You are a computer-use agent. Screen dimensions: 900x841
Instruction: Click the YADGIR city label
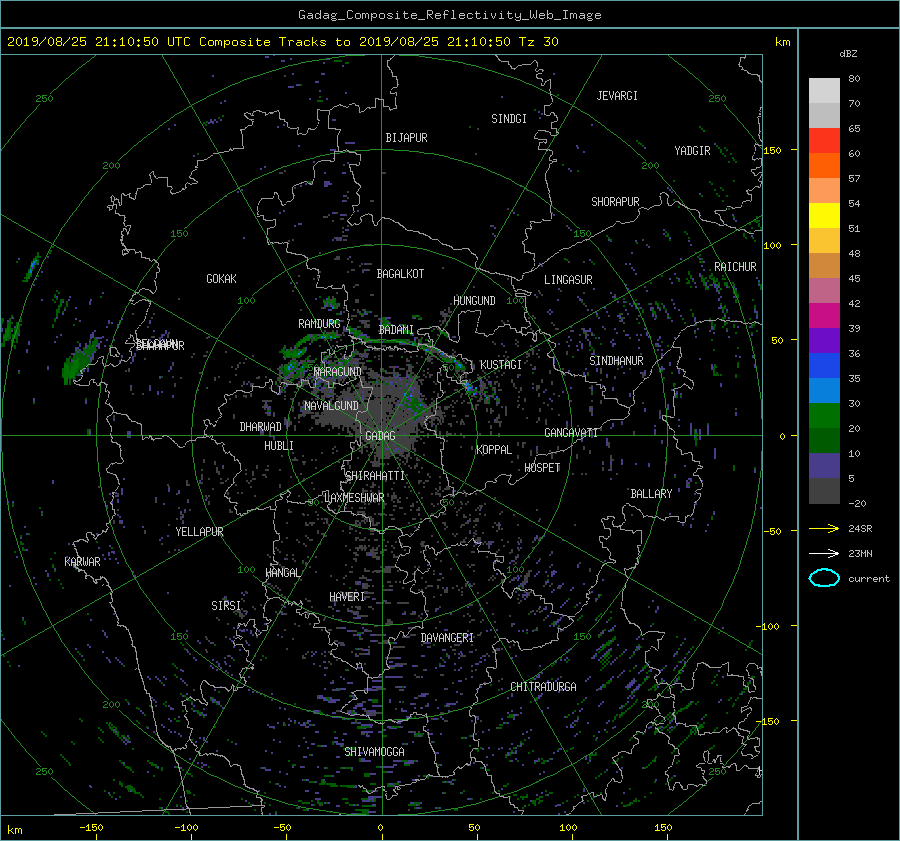pyautogui.click(x=692, y=151)
